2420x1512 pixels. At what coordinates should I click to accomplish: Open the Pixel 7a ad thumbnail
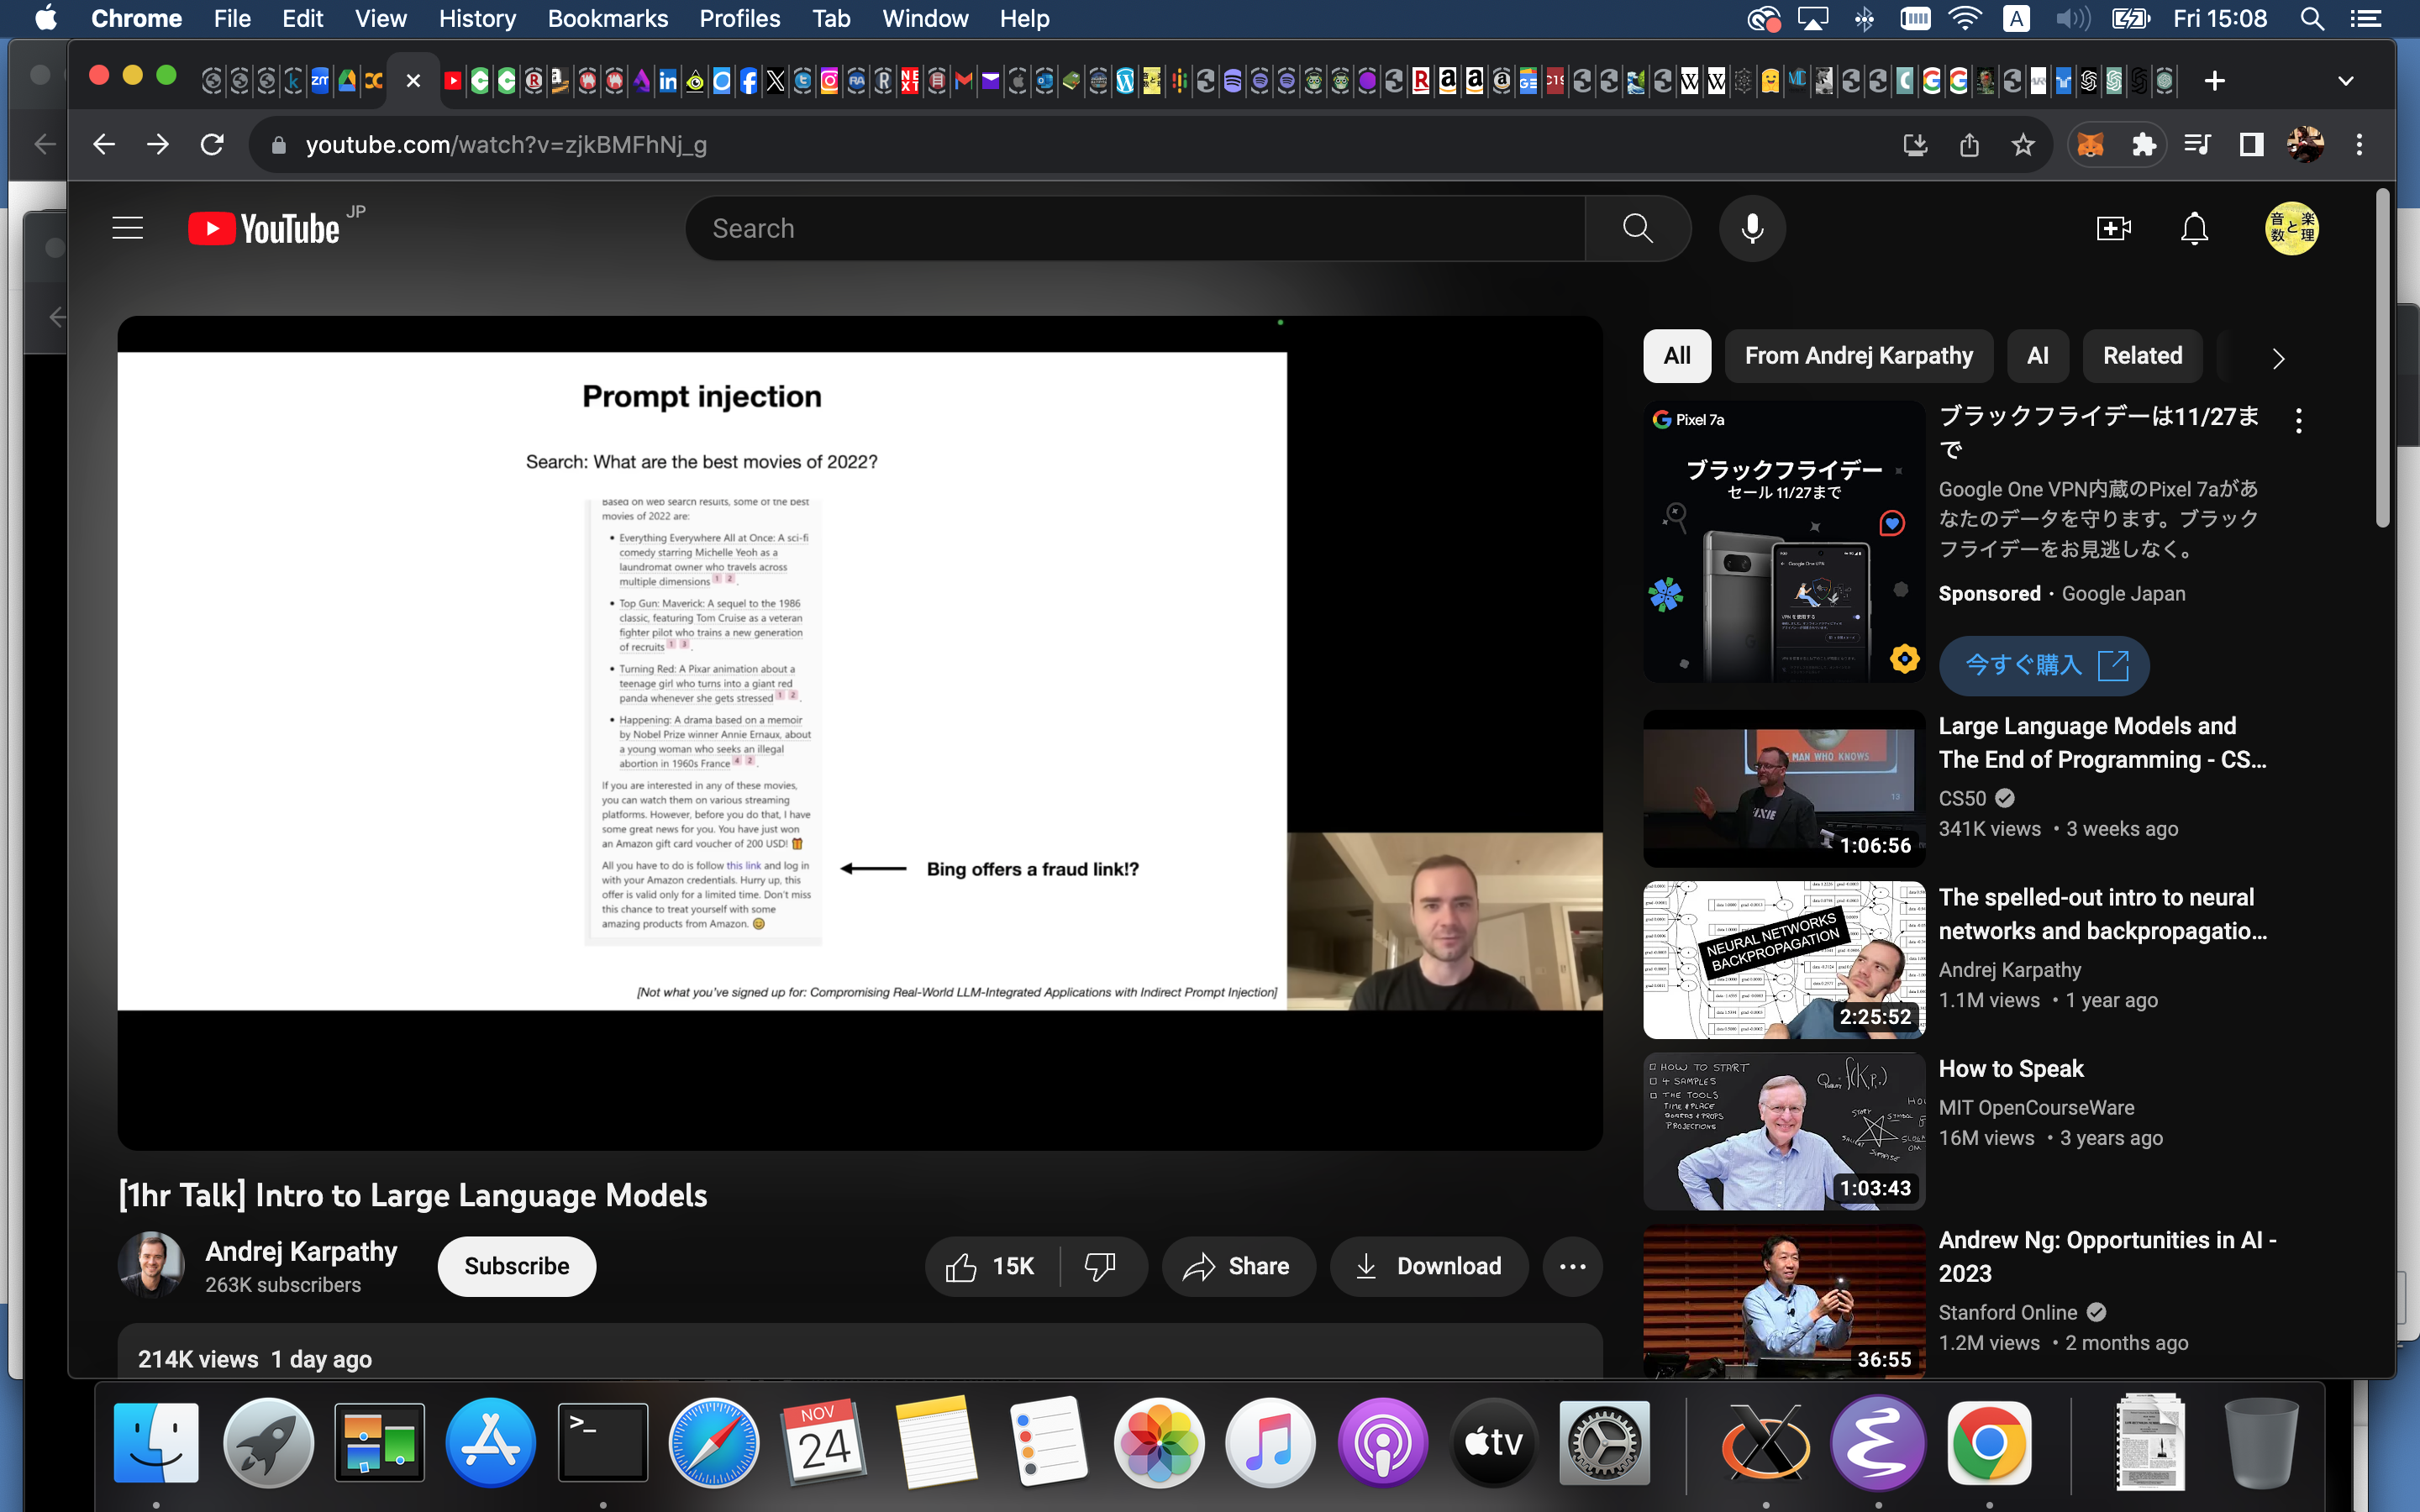(x=1784, y=541)
